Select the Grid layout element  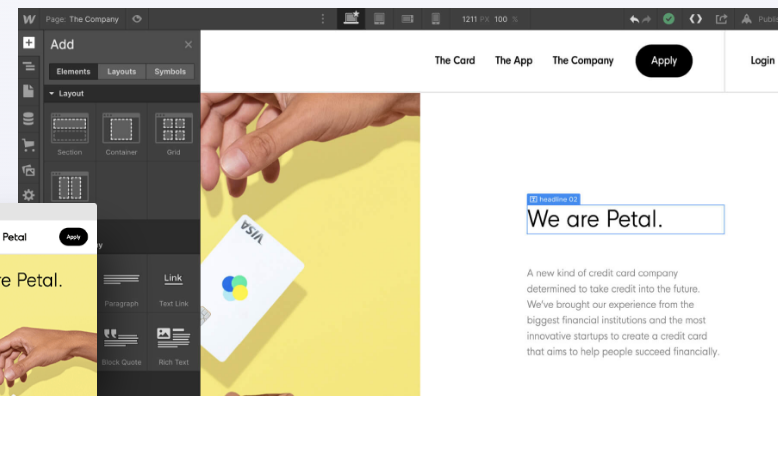174,134
